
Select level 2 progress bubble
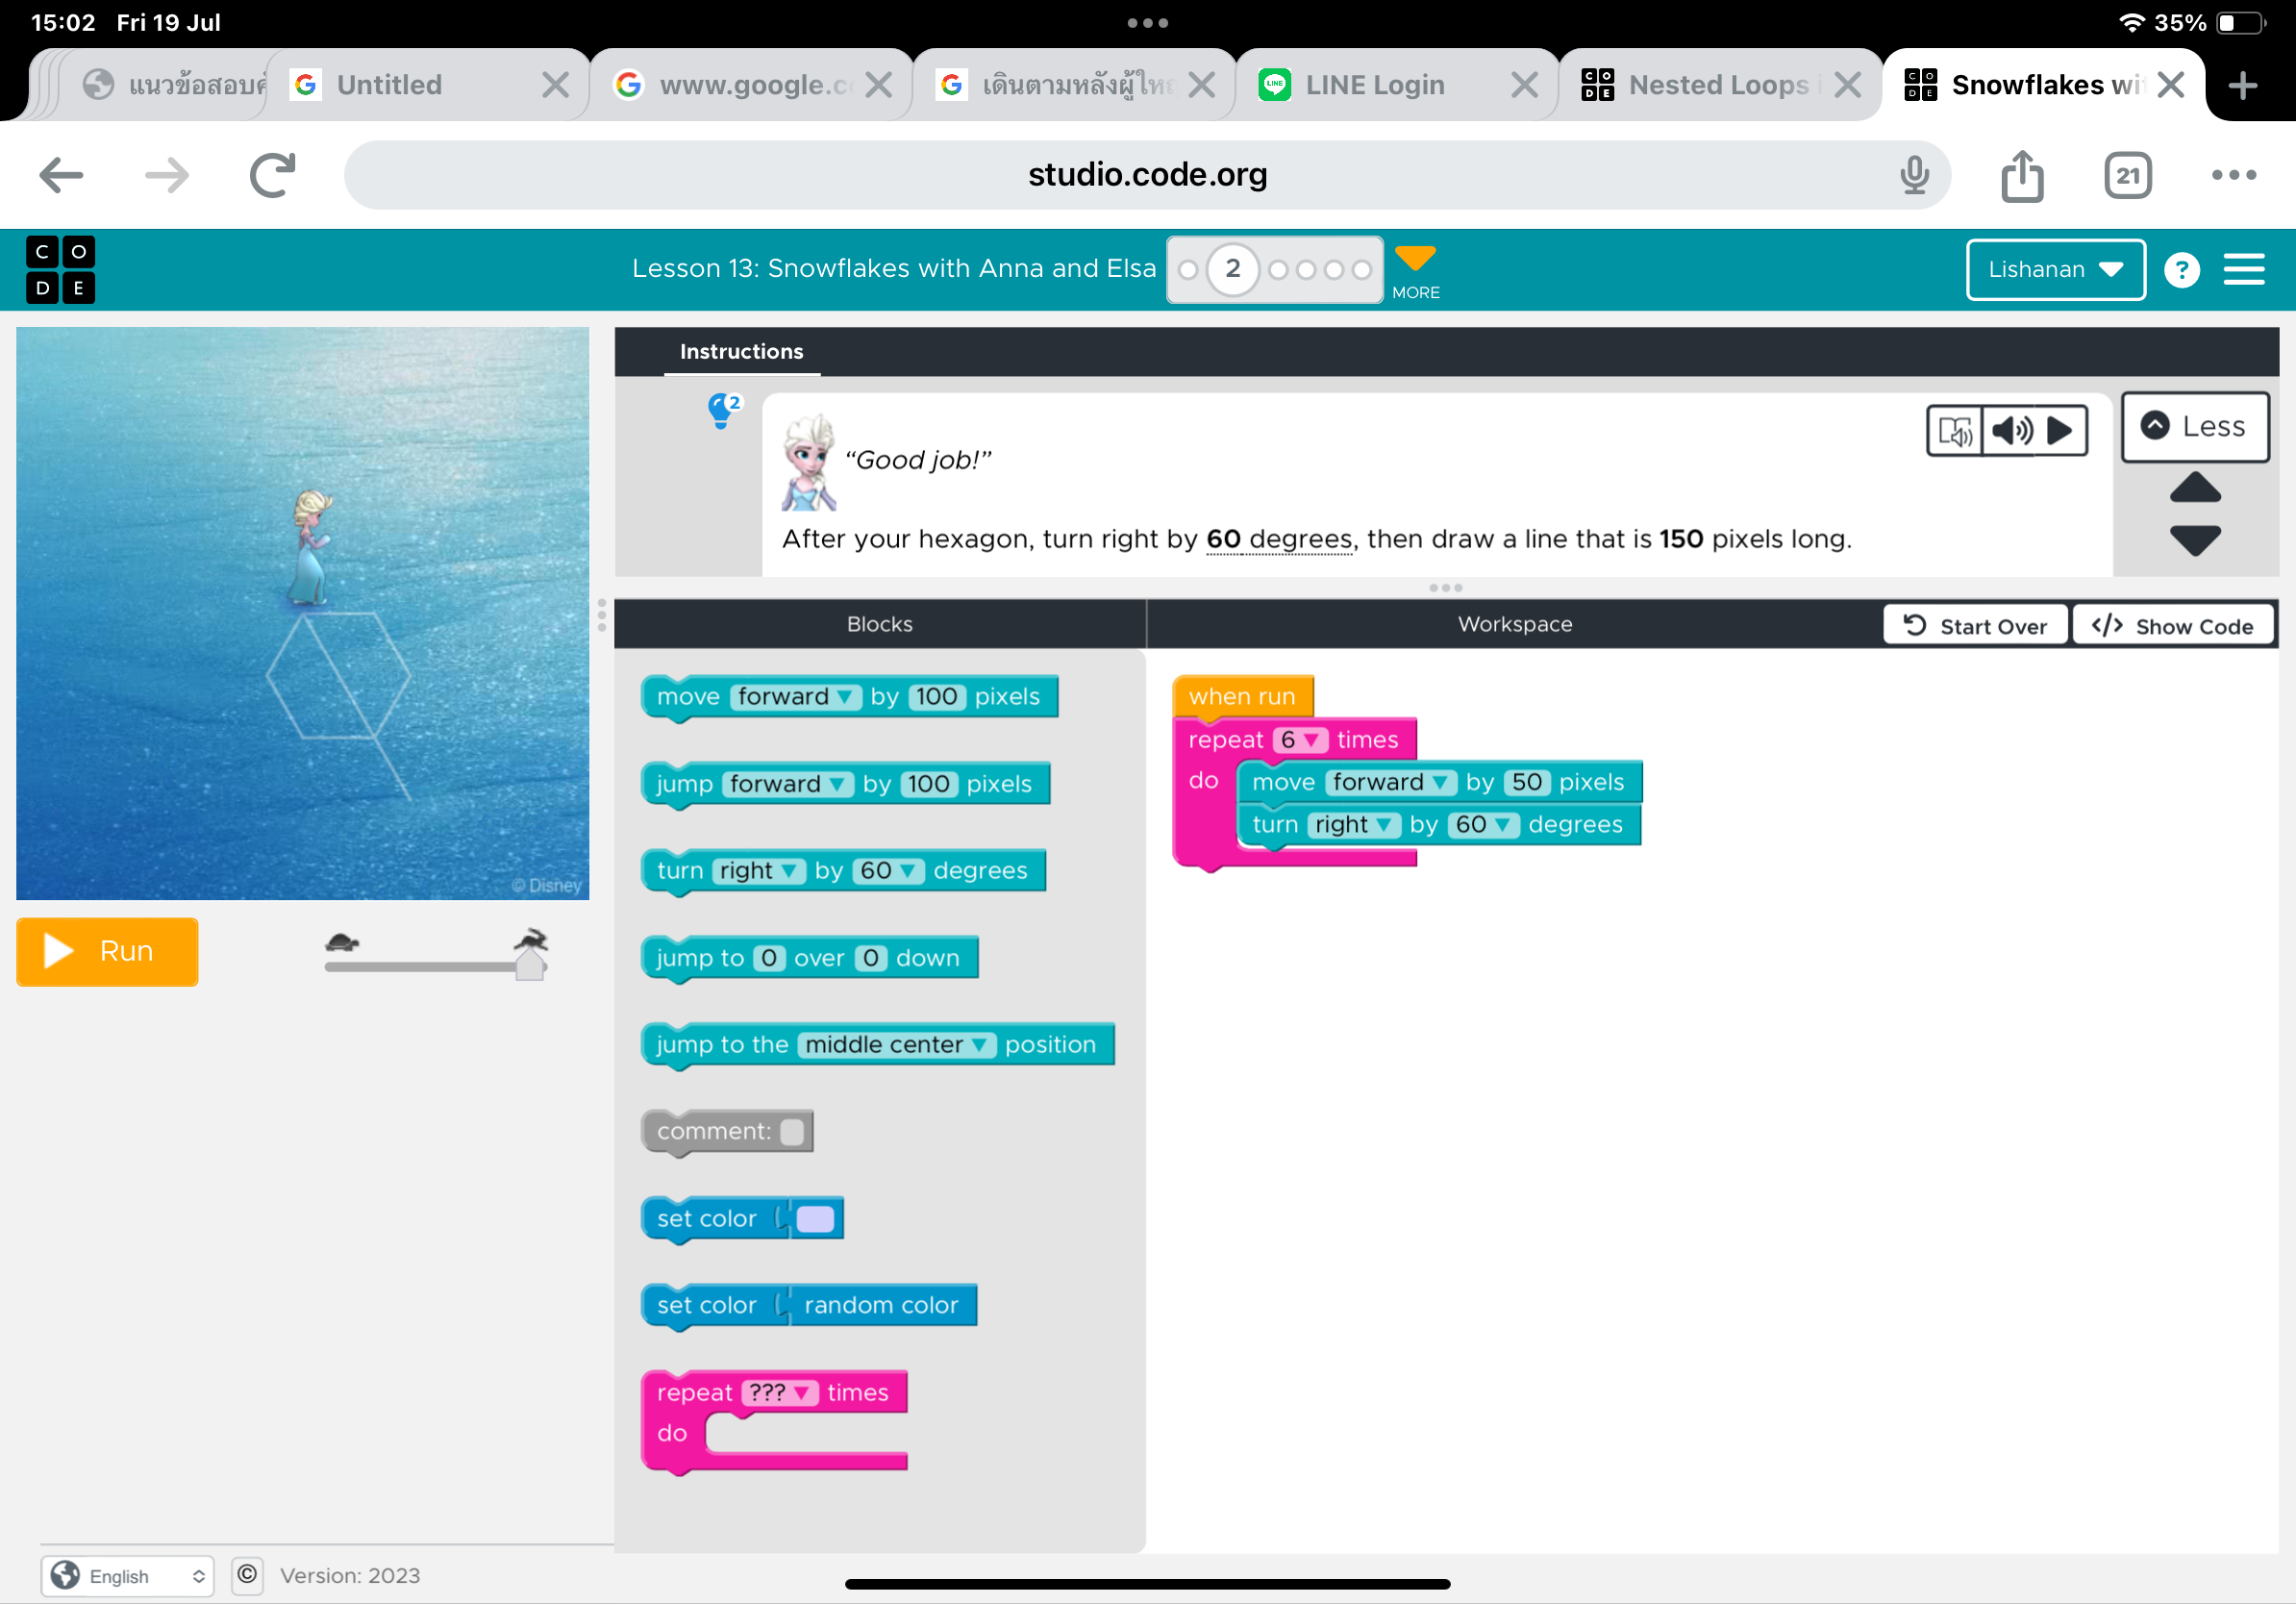pyautogui.click(x=1232, y=269)
